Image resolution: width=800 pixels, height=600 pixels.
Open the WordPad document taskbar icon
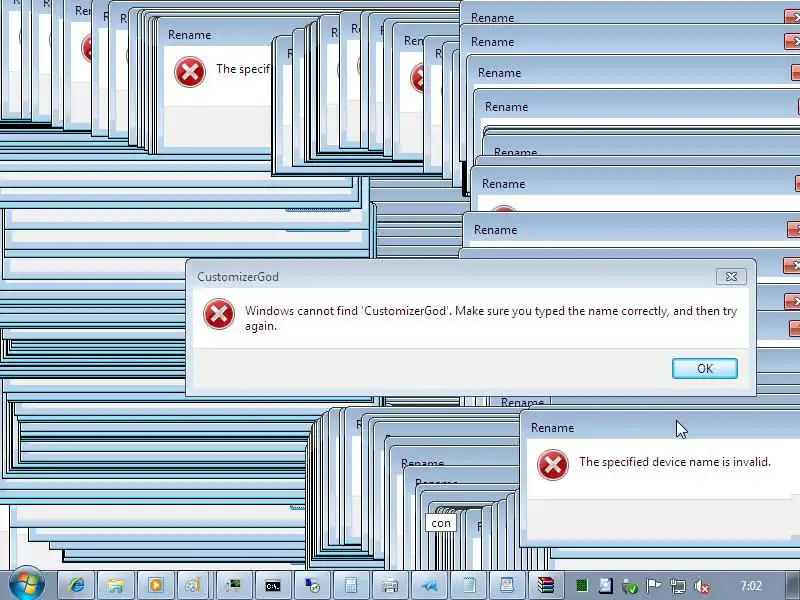(507, 585)
